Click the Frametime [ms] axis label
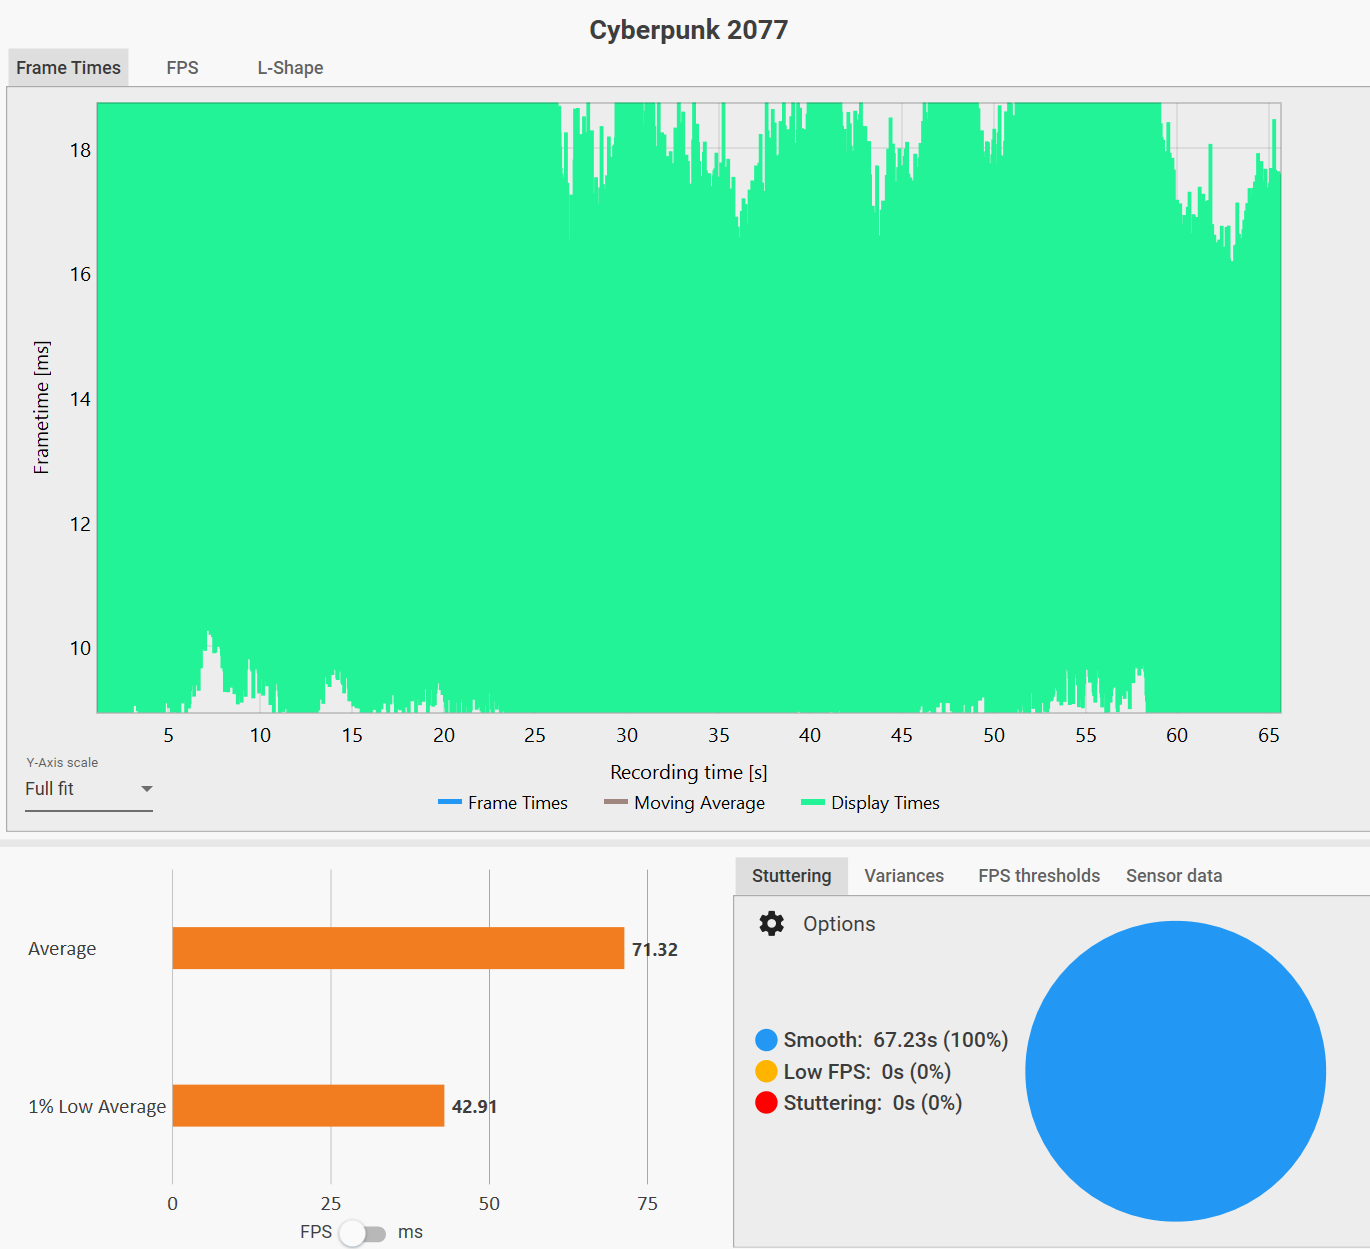 coord(41,407)
